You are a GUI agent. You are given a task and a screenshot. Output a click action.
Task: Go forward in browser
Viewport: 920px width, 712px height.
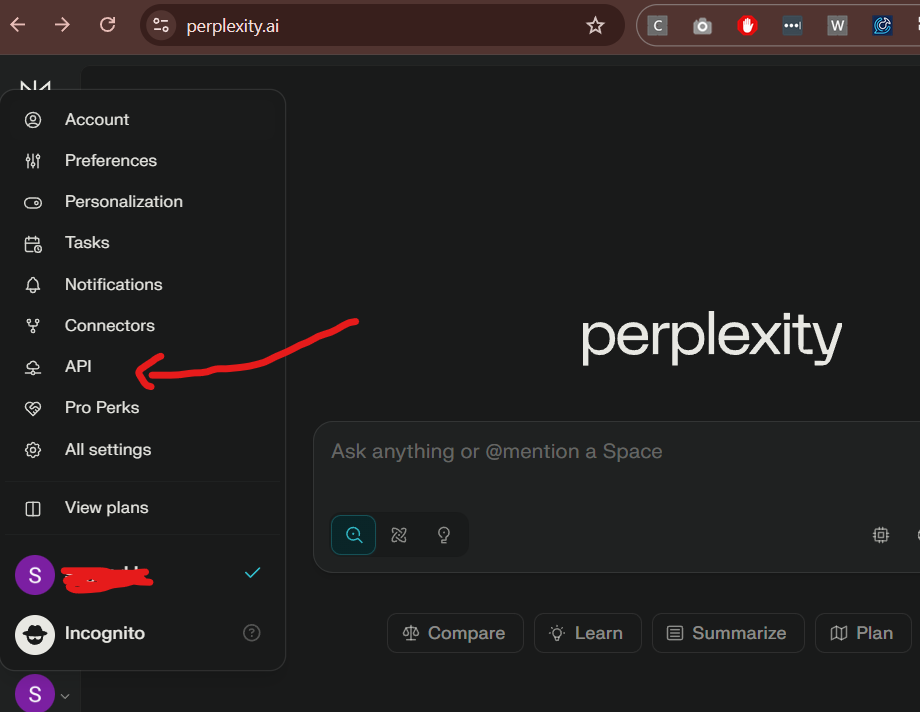[62, 25]
